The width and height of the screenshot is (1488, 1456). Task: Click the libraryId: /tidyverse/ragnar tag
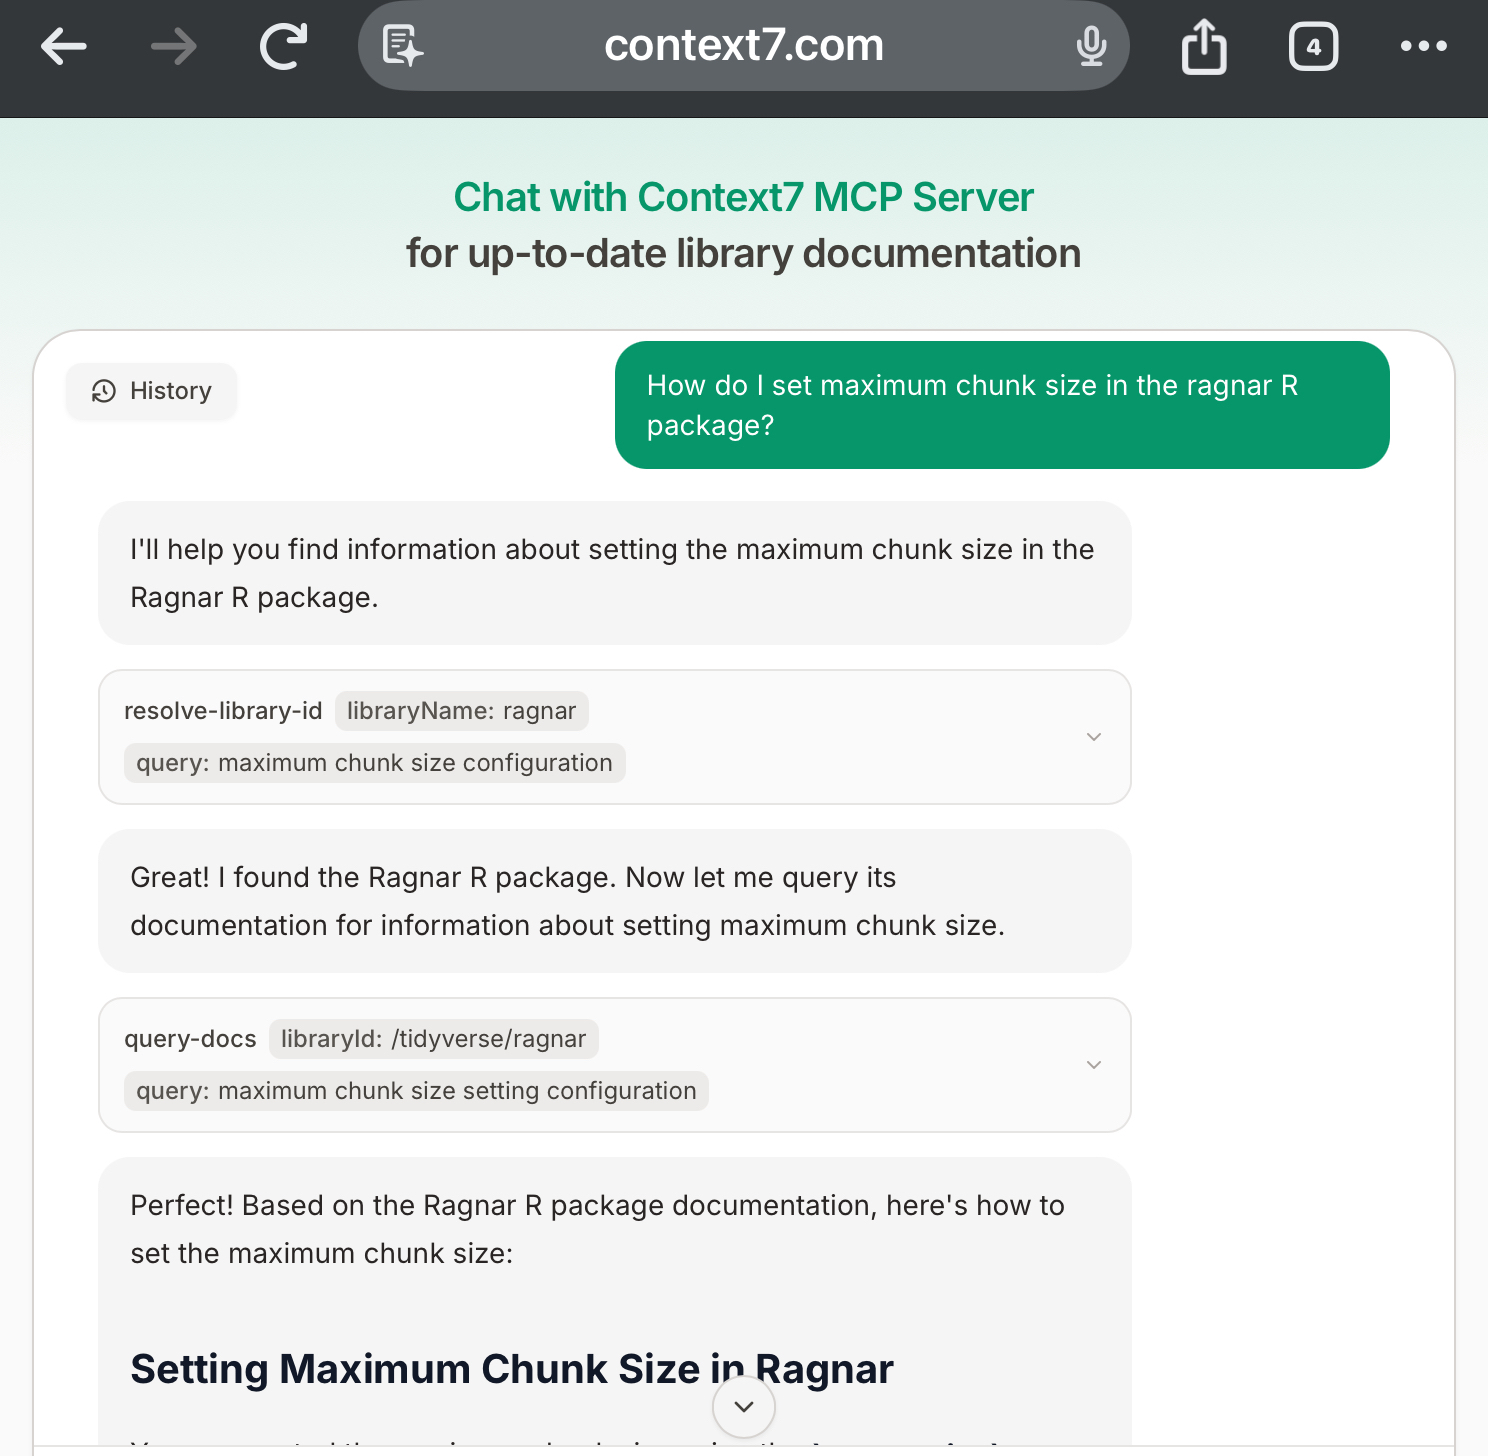[433, 1039]
